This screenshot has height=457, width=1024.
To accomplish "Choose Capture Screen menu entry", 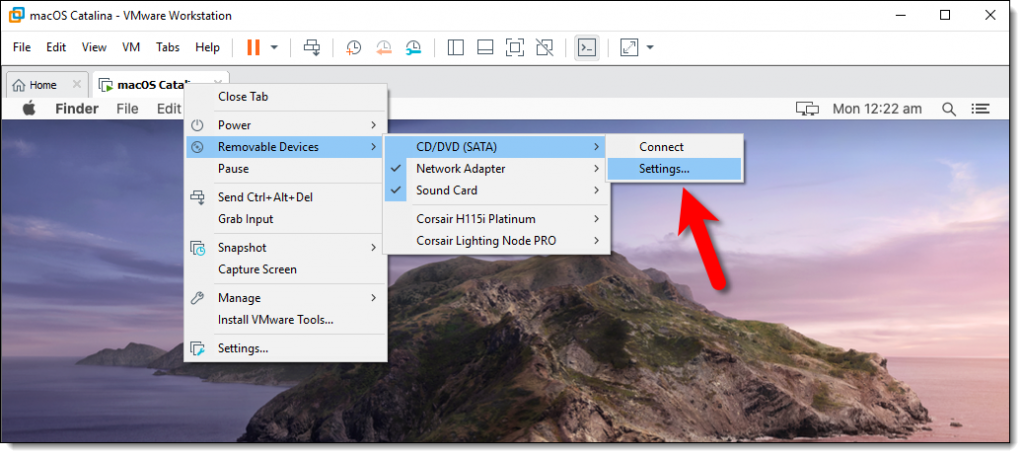I will 286,270.
